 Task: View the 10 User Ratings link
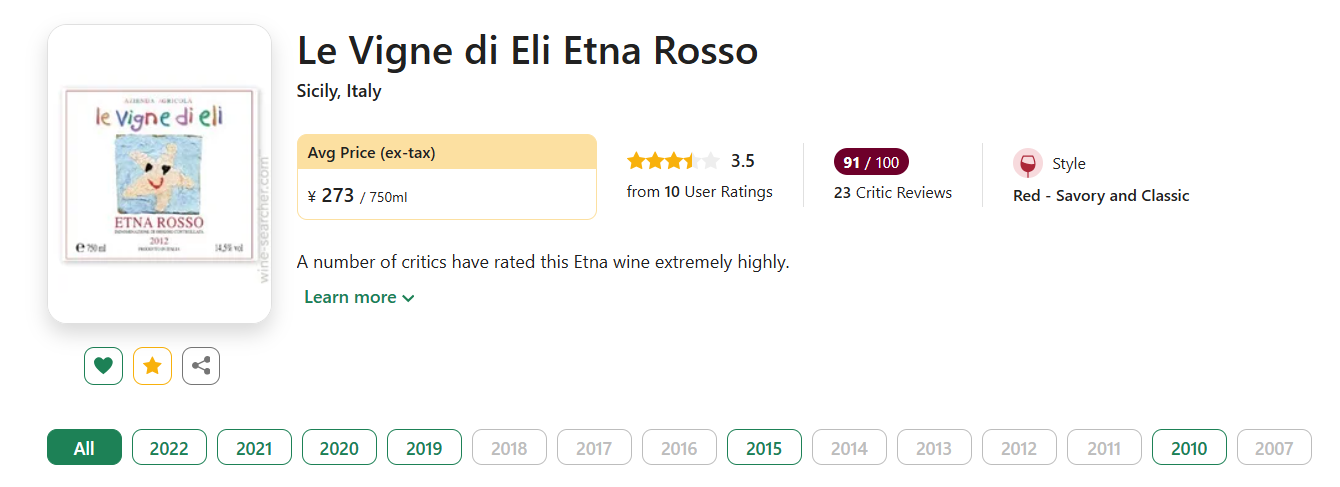[x=699, y=192]
